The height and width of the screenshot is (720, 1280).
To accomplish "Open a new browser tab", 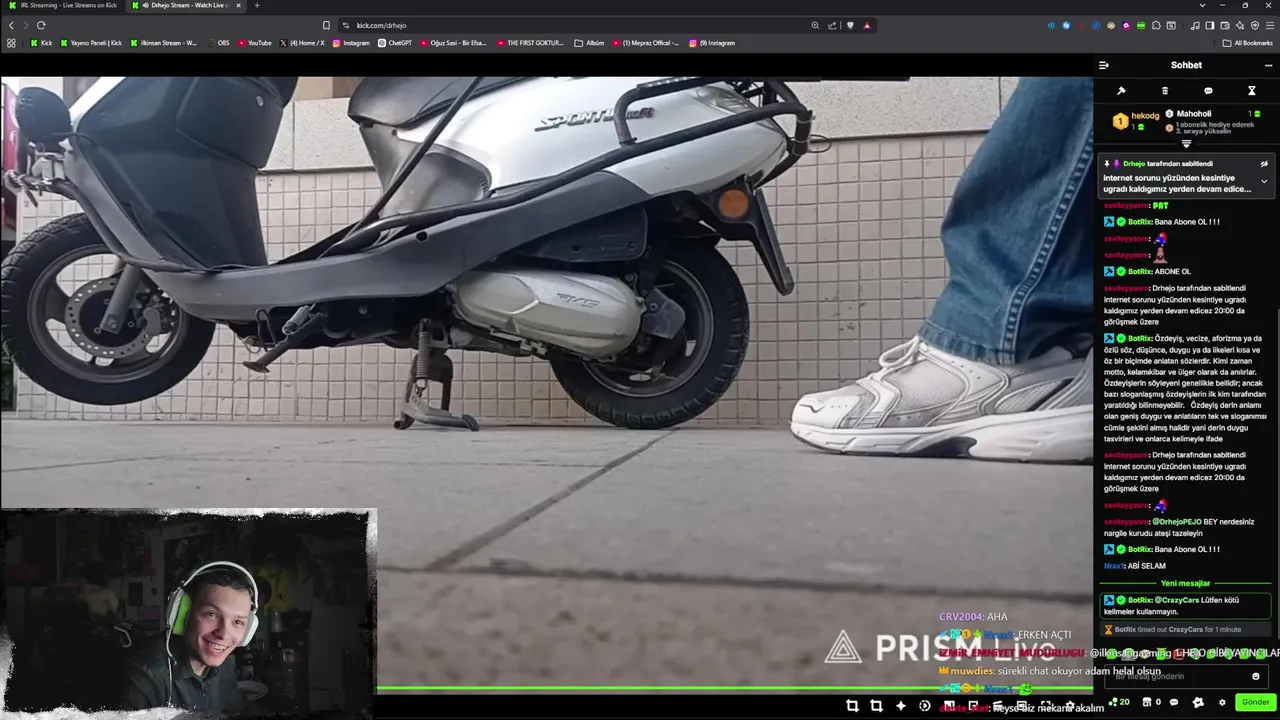I will [x=256, y=5].
